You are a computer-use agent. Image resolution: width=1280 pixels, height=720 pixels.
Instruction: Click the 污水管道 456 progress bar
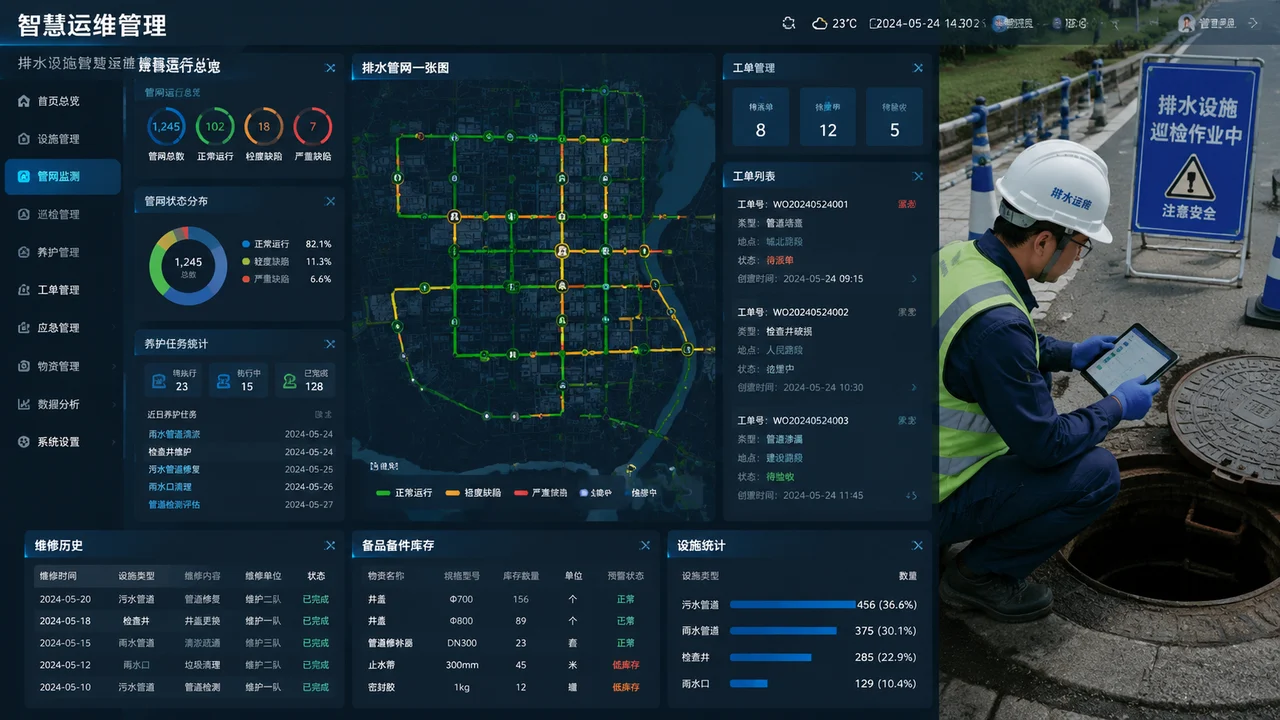point(792,605)
